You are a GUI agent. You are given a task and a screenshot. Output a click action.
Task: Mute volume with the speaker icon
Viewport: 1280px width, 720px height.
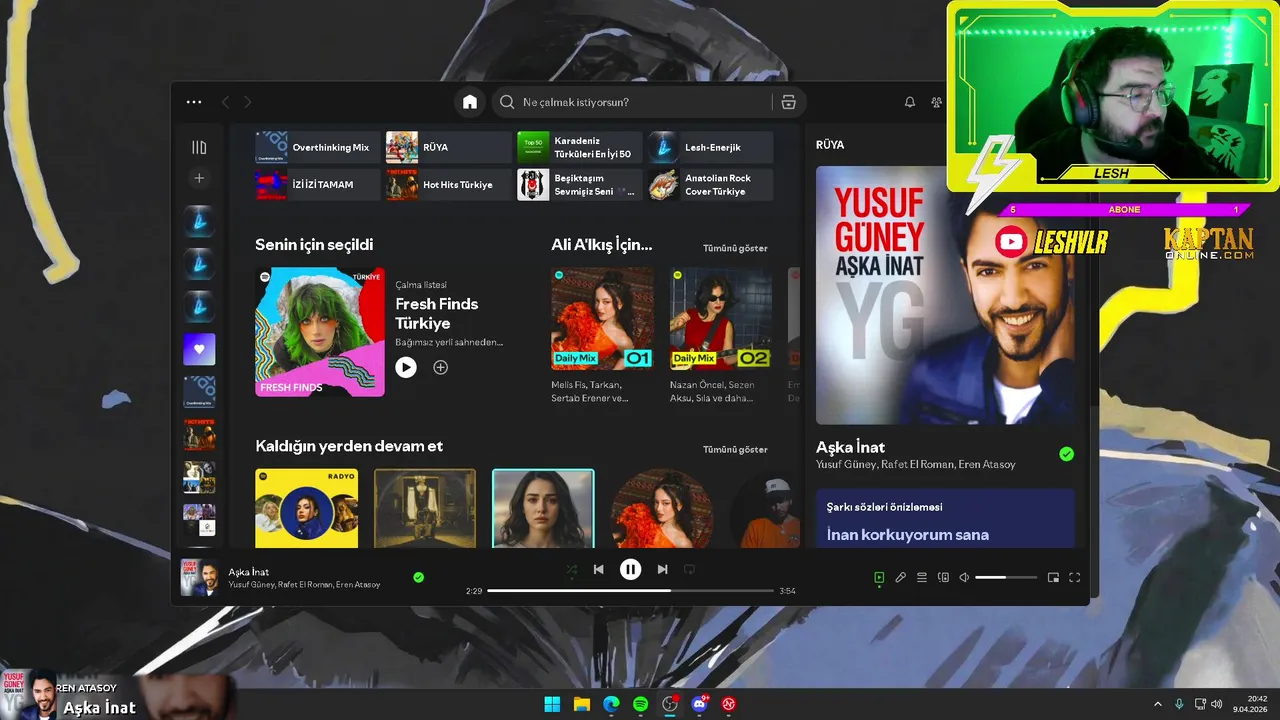tap(964, 577)
